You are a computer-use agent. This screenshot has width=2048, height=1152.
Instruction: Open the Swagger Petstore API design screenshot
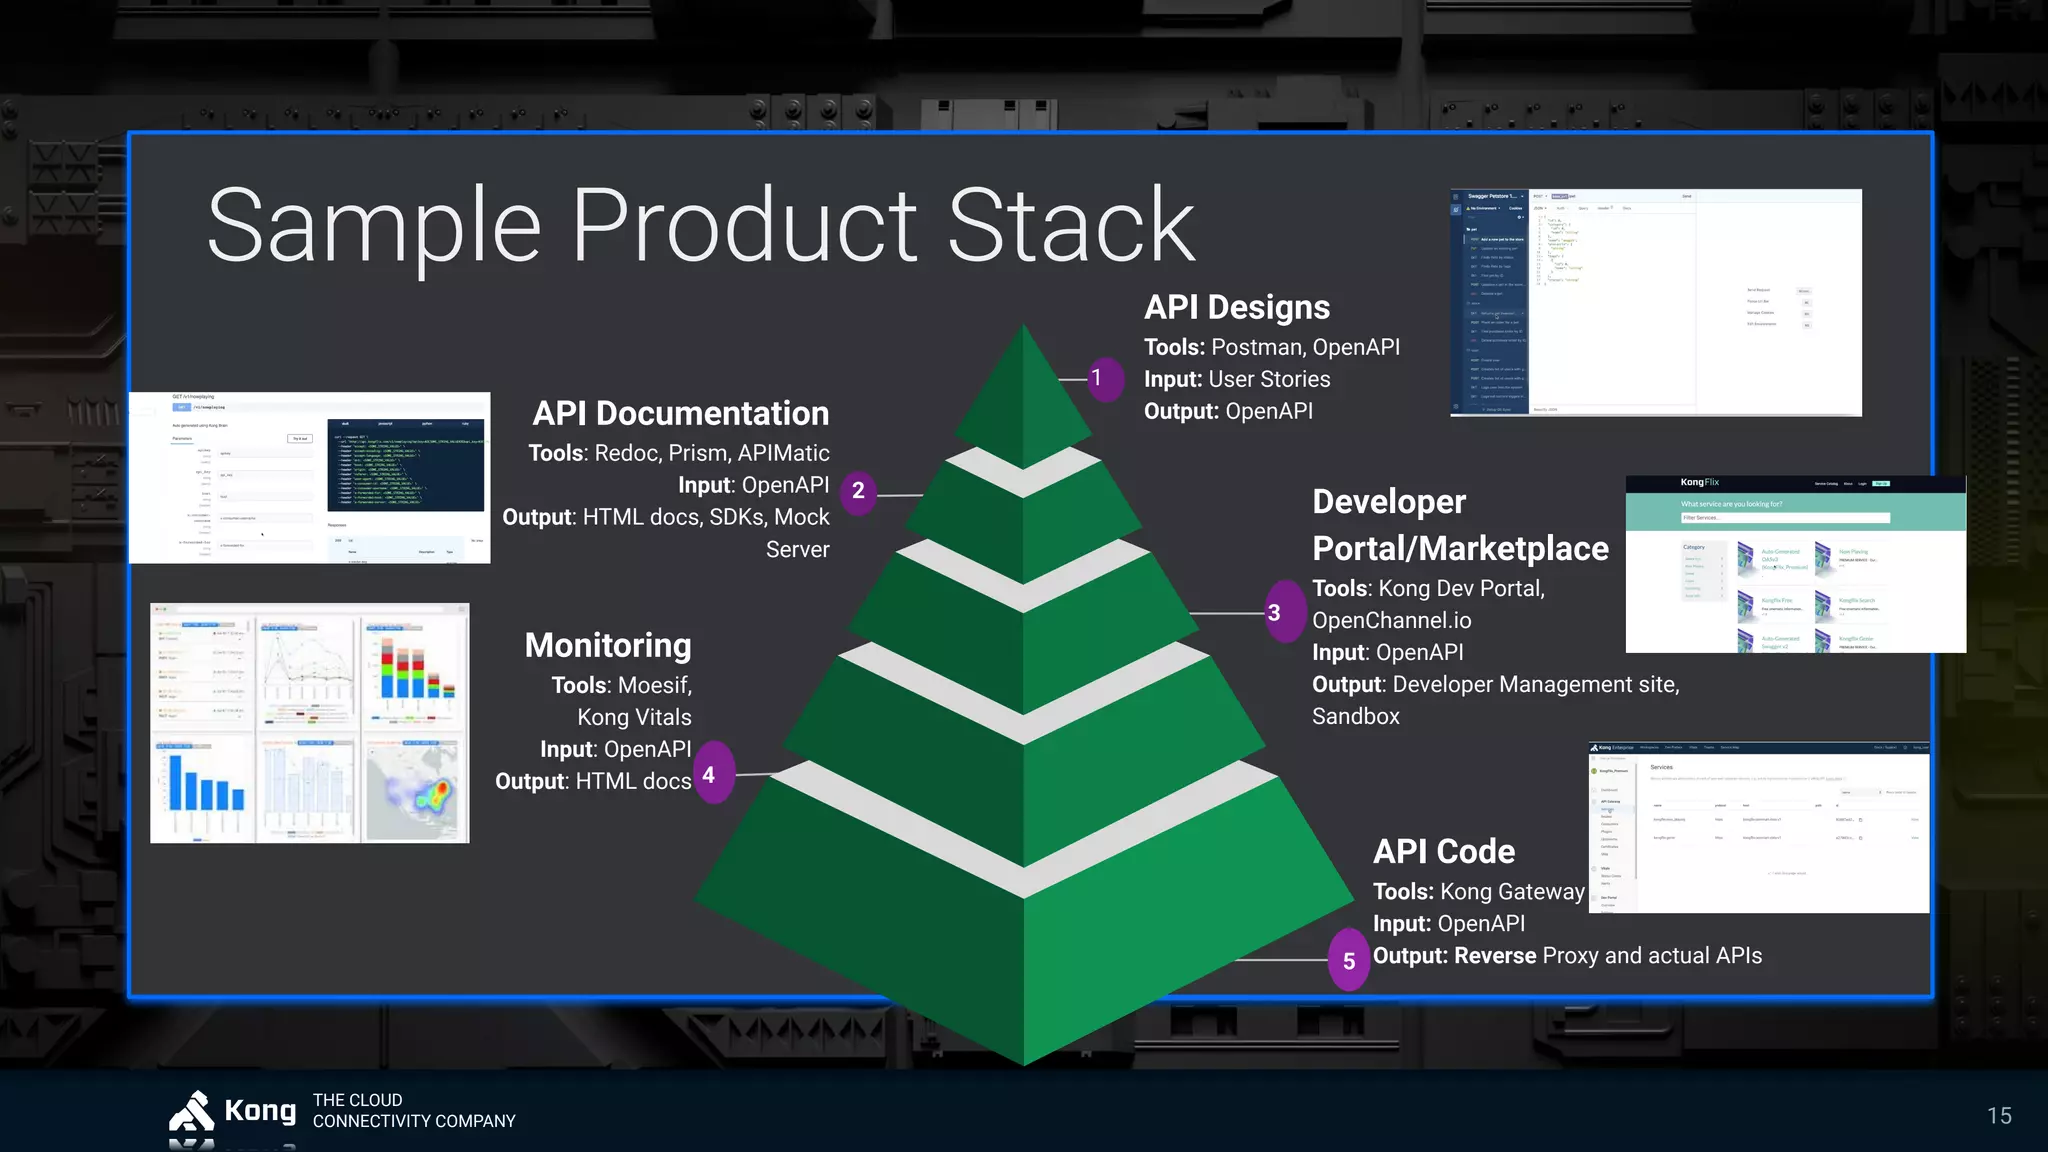[x=1655, y=302]
